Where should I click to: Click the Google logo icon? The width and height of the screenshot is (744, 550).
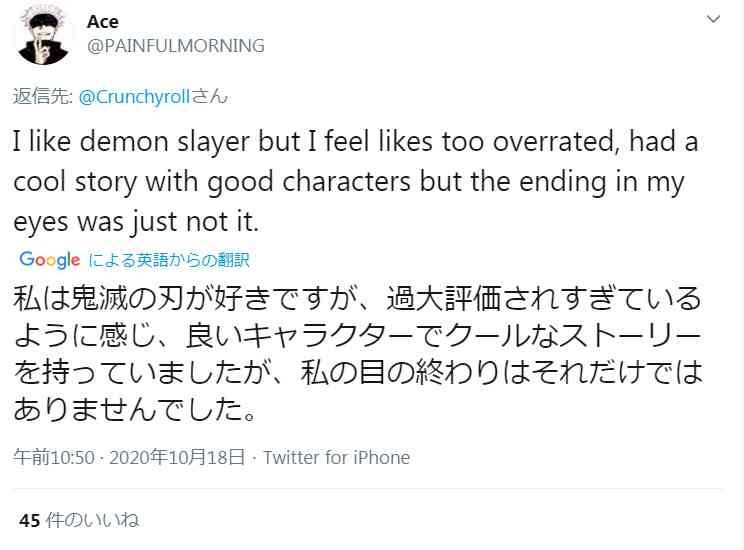(x=50, y=260)
